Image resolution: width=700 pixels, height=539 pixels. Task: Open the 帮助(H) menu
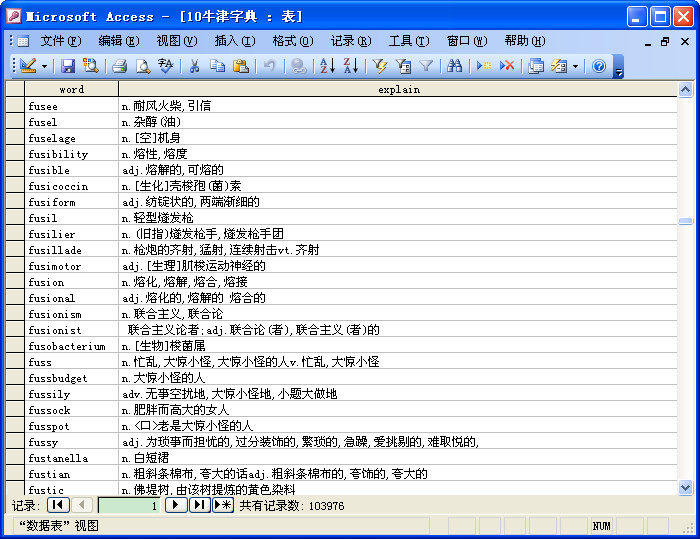coord(525,41)
